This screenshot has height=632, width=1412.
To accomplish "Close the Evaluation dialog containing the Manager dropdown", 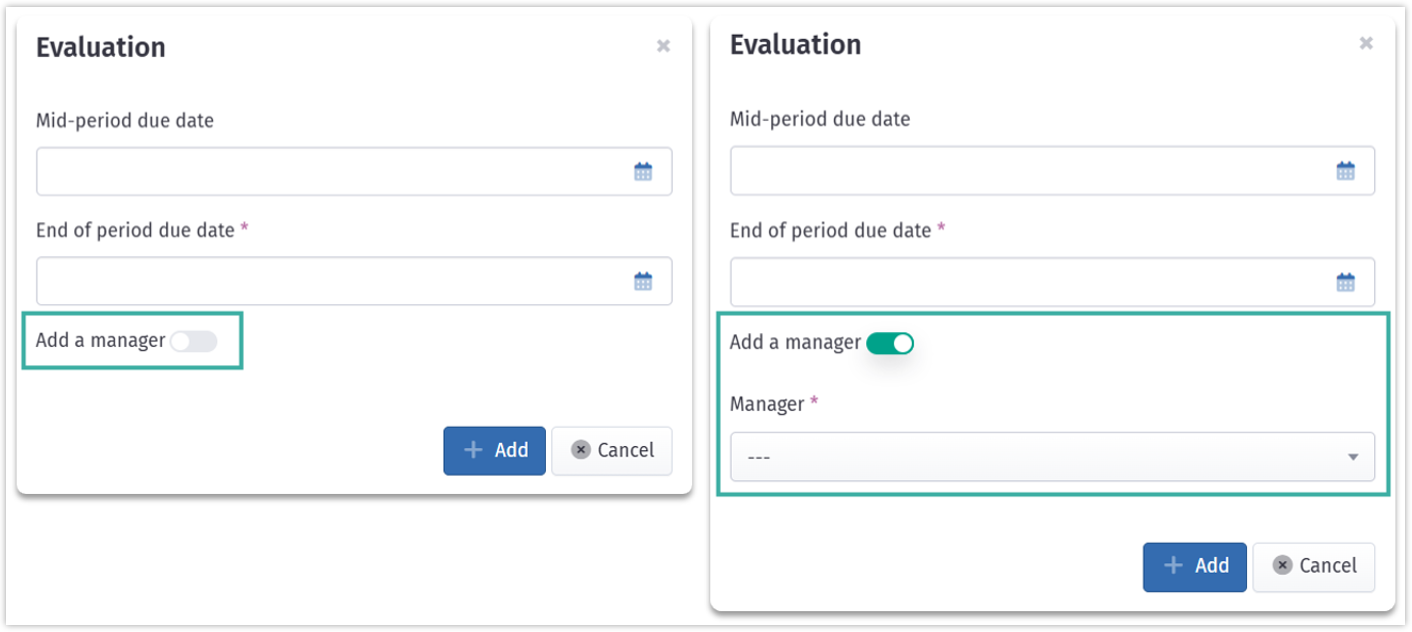I will pyautogui.click(x=1366, y=43).
